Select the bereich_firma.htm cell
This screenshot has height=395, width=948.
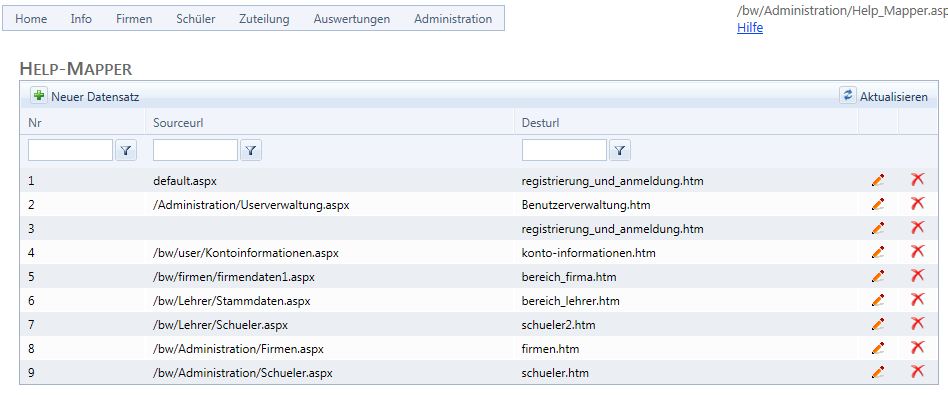(x=569, y=277)
